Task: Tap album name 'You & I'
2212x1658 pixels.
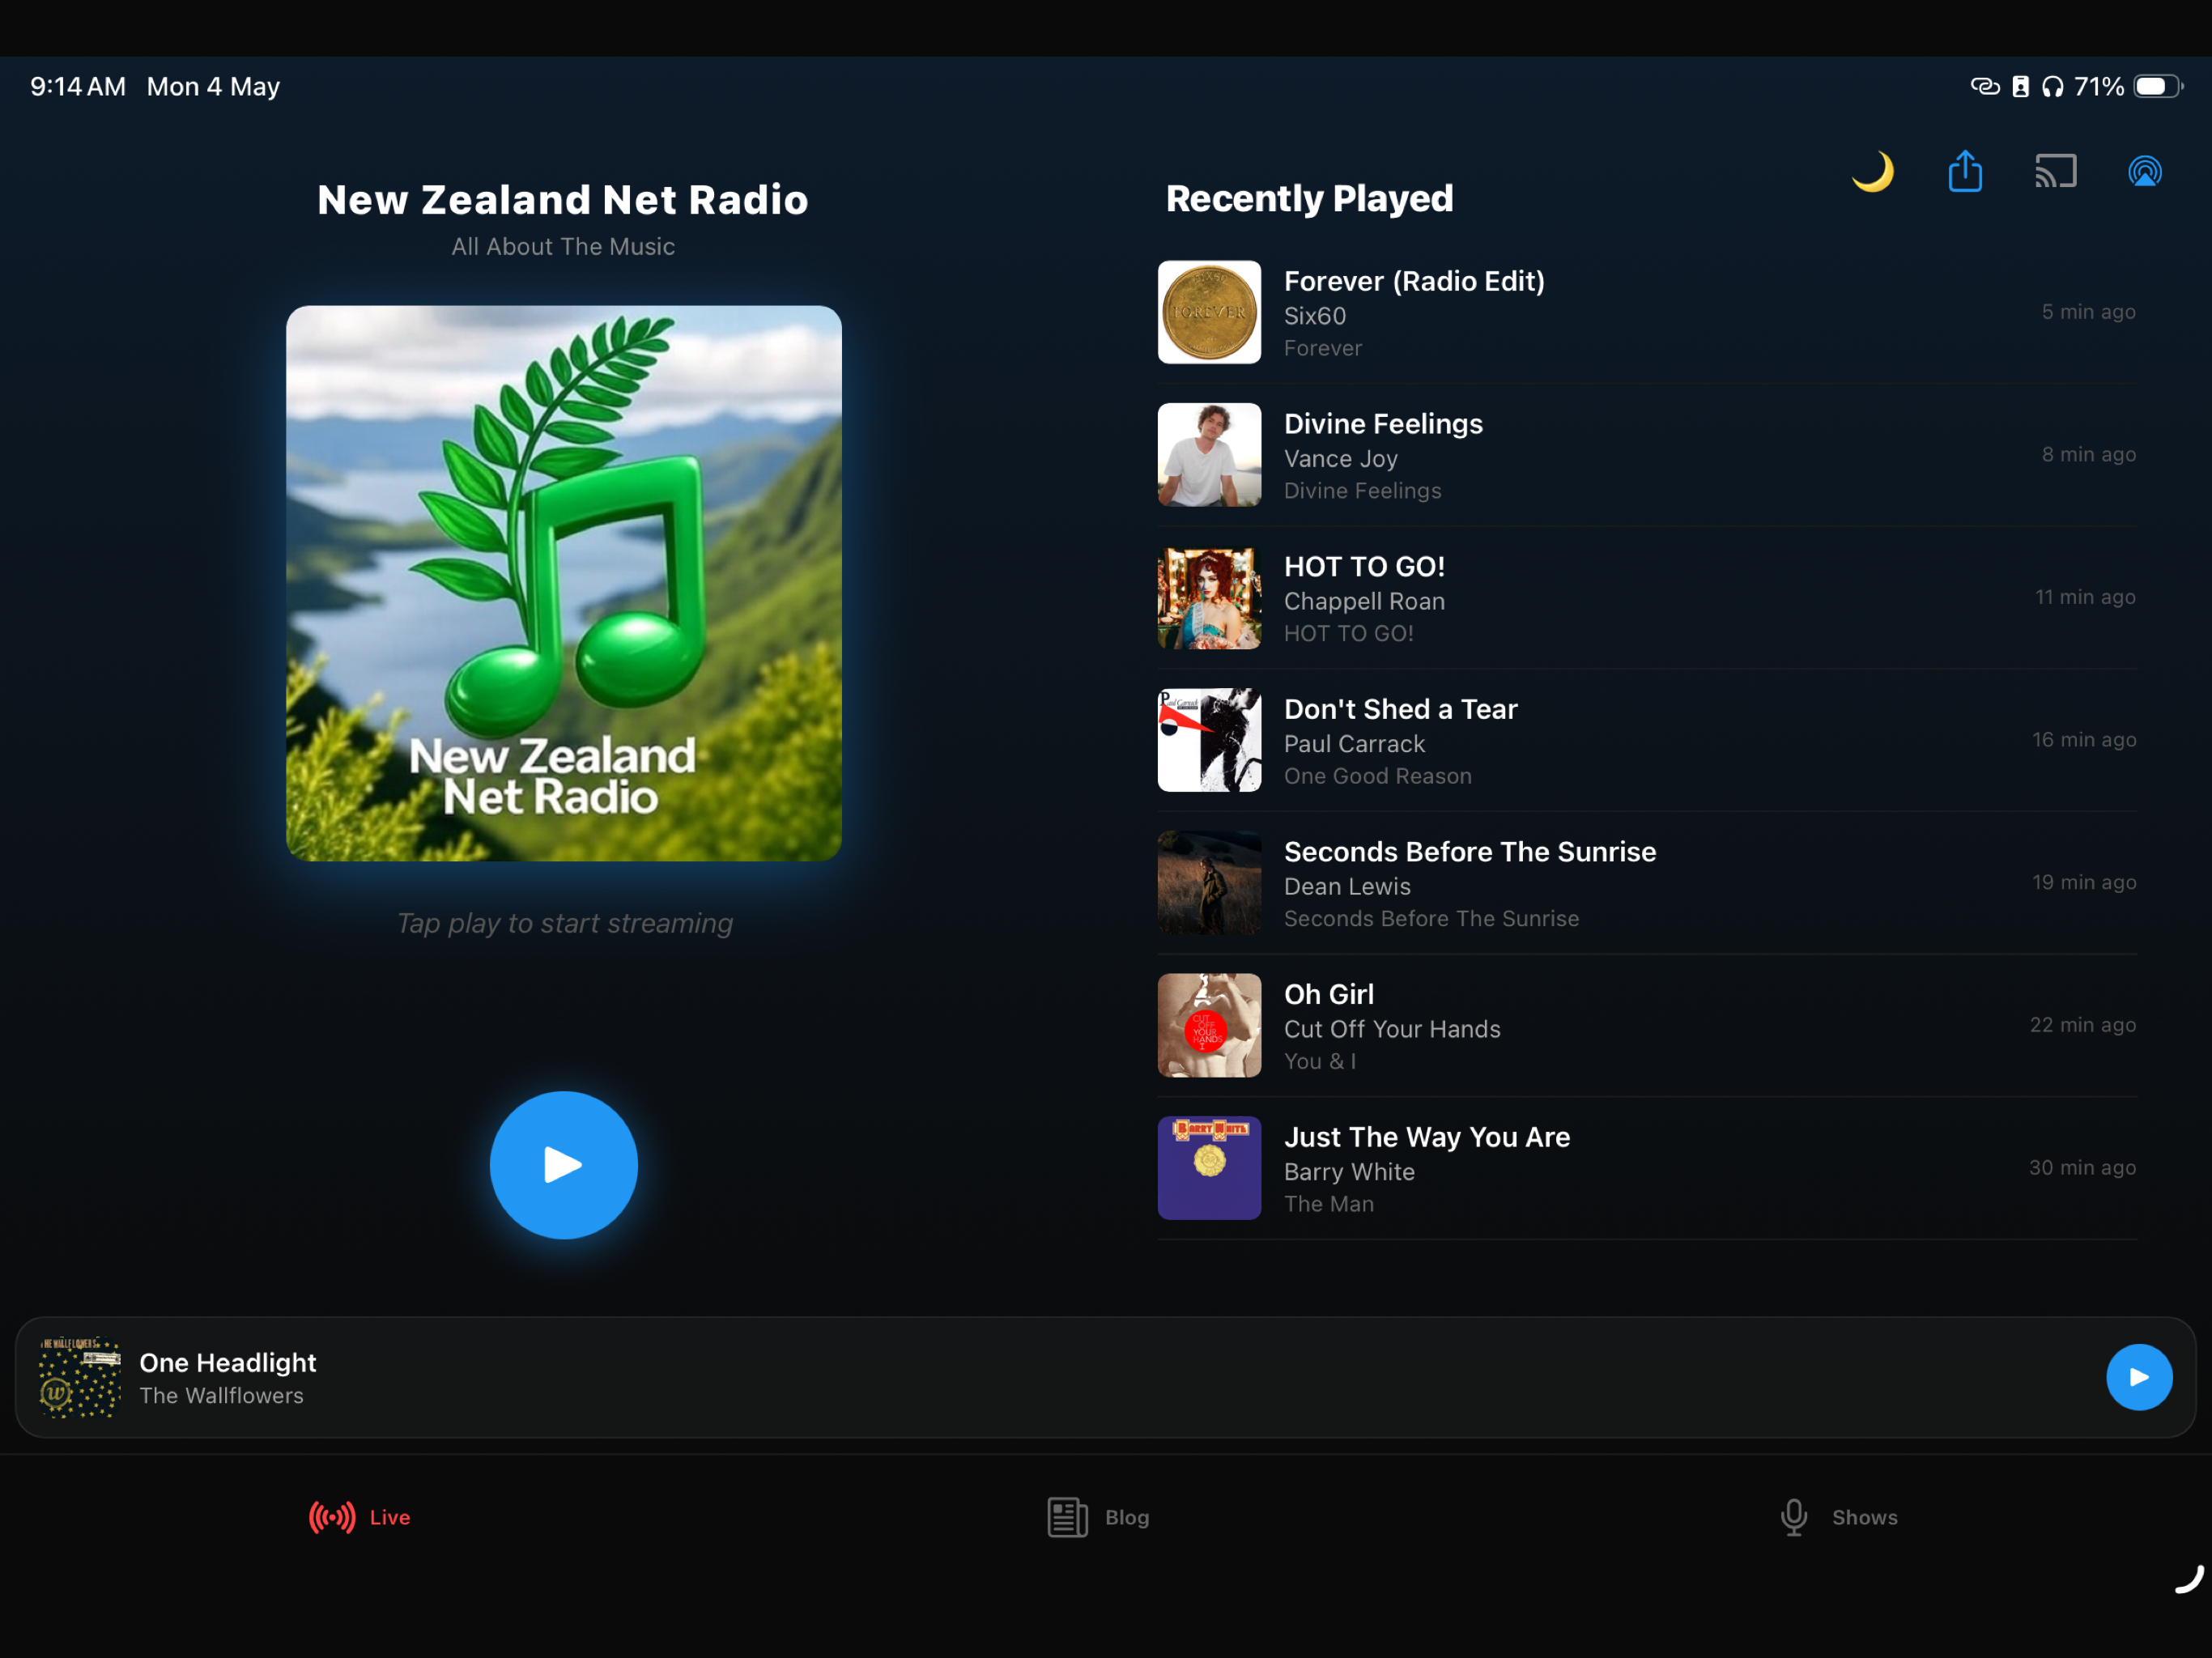Action: (x=1319, y=1061)
